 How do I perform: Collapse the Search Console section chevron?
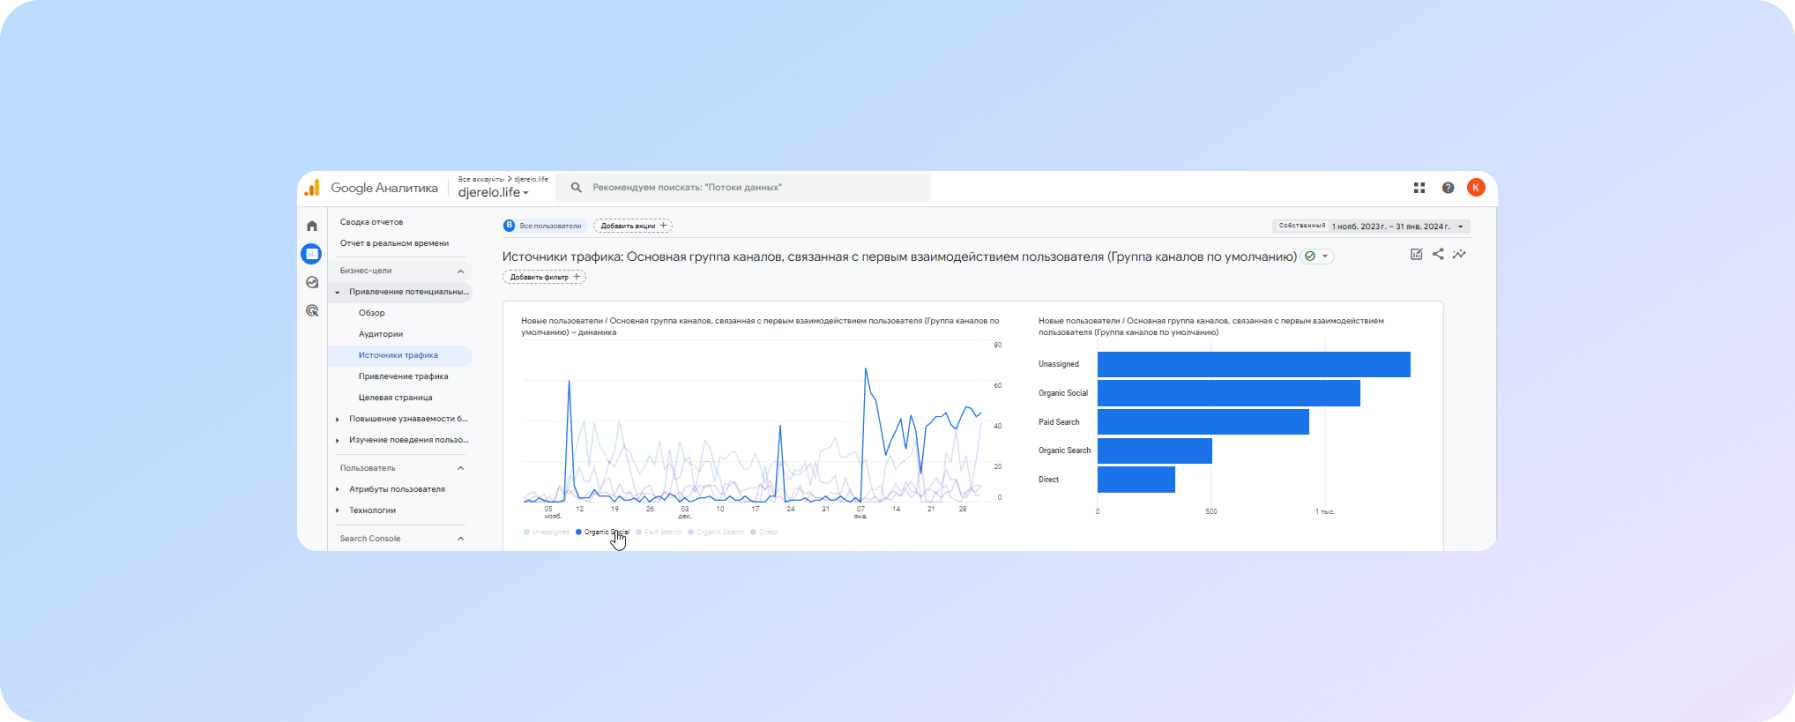click(461, 539)
